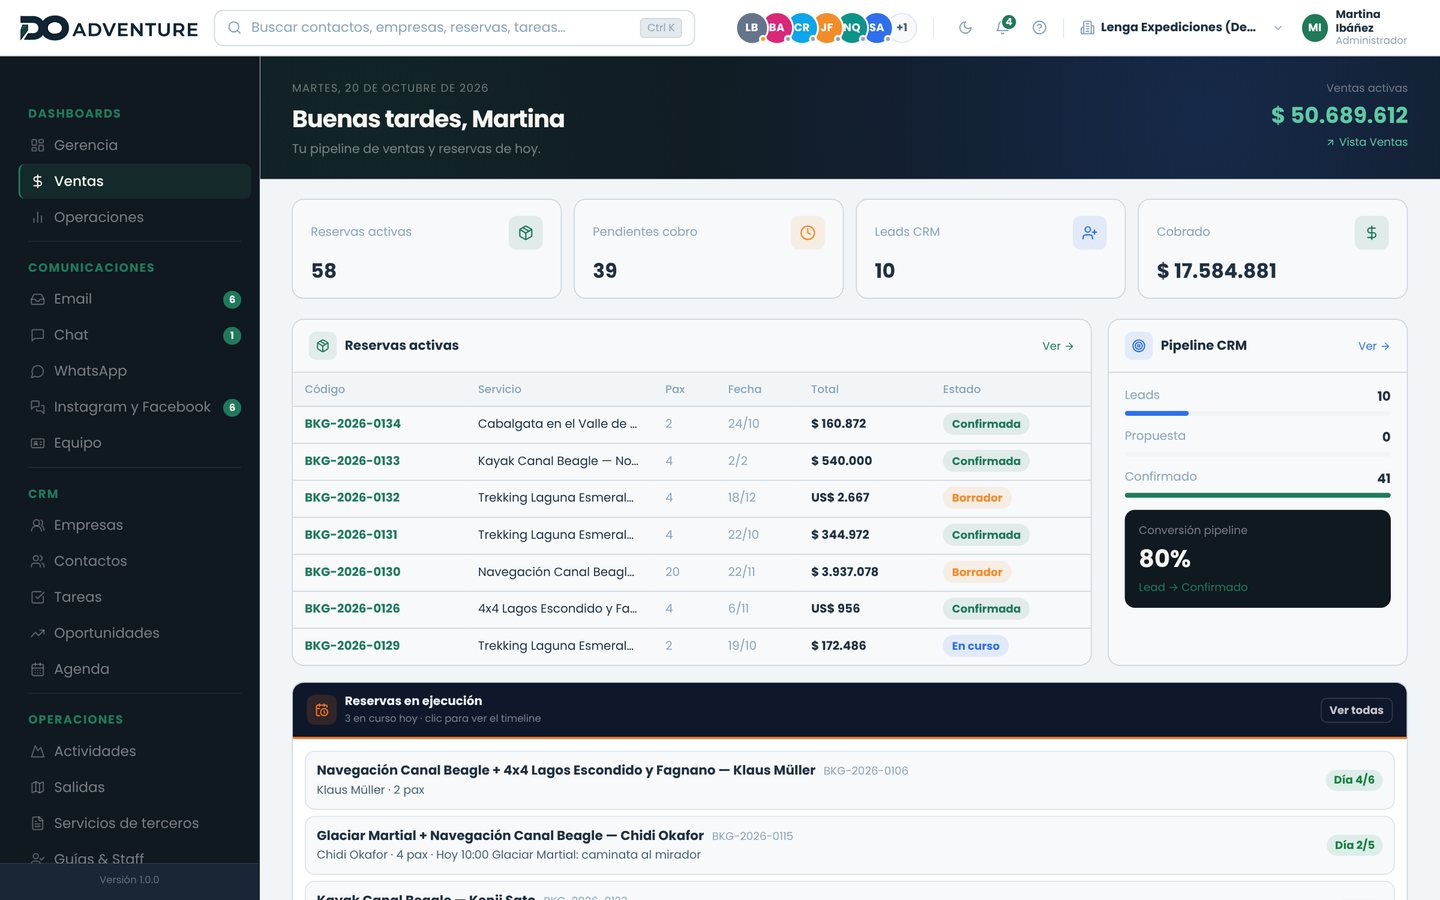Click the Tareas checkbox icon in sidebar
This screenshot has height=900, width=1440.
(x=38, y=597)
